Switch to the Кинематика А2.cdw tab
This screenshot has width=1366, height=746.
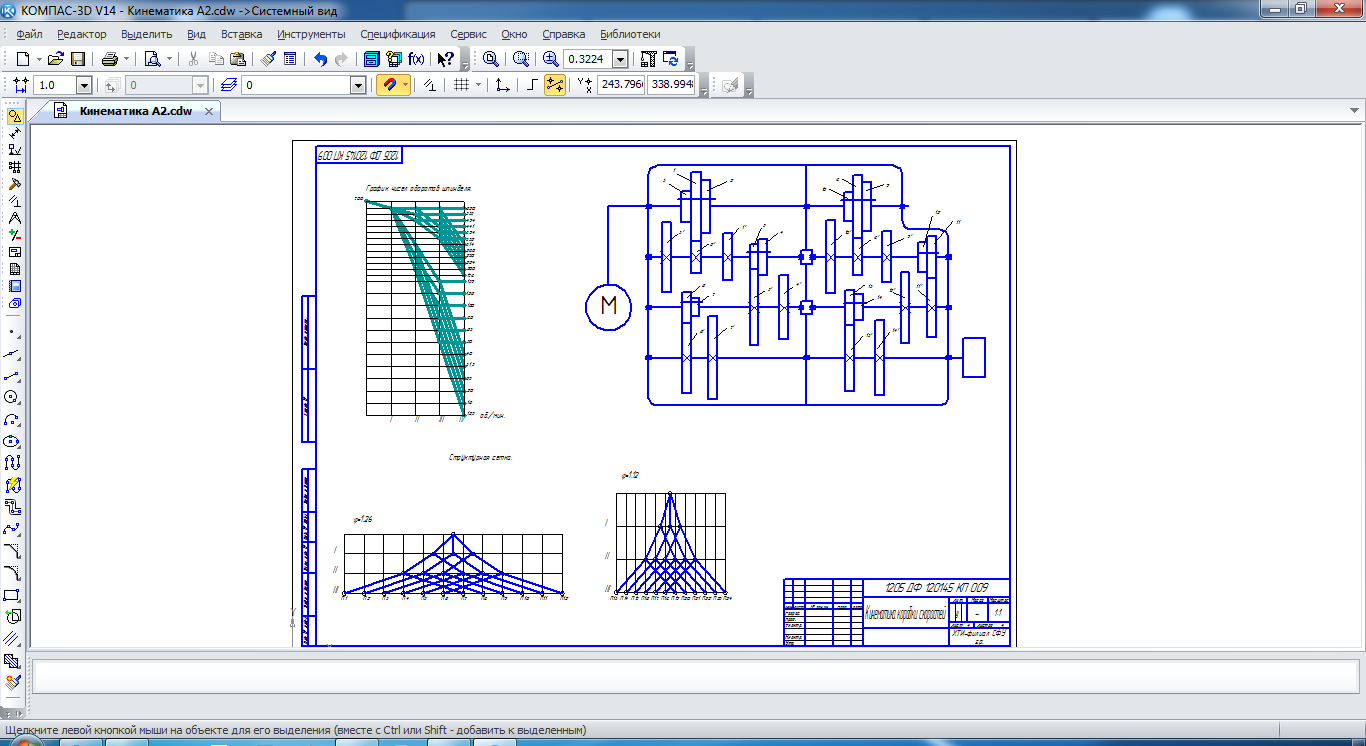pyautogui.click(x=136, y=111)
